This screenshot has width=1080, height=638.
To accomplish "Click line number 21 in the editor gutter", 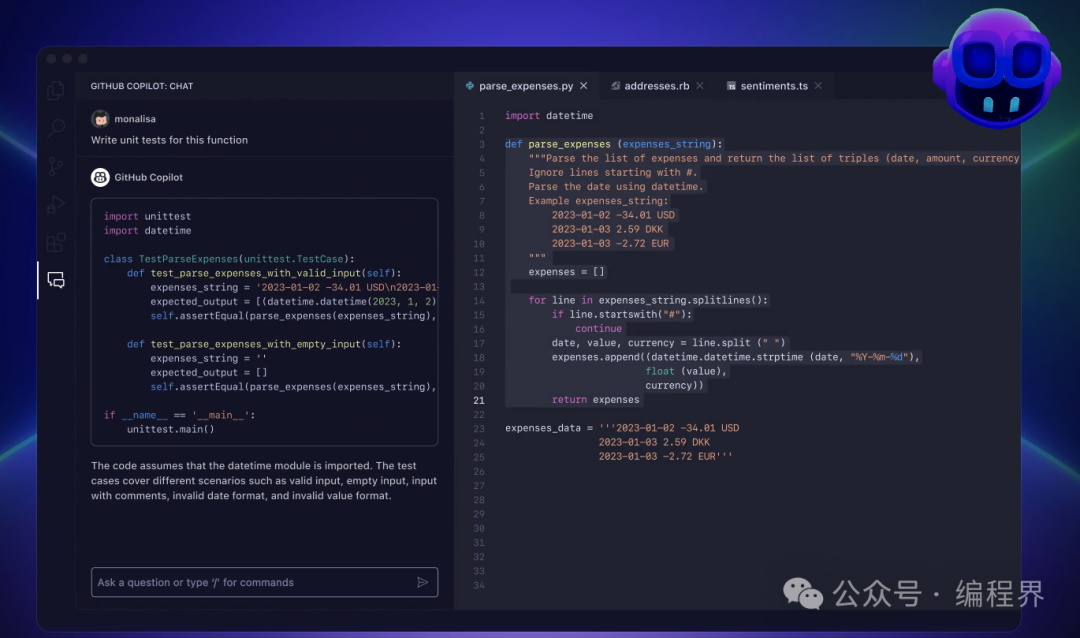I will pyautogui.click(x=479, y=400).
